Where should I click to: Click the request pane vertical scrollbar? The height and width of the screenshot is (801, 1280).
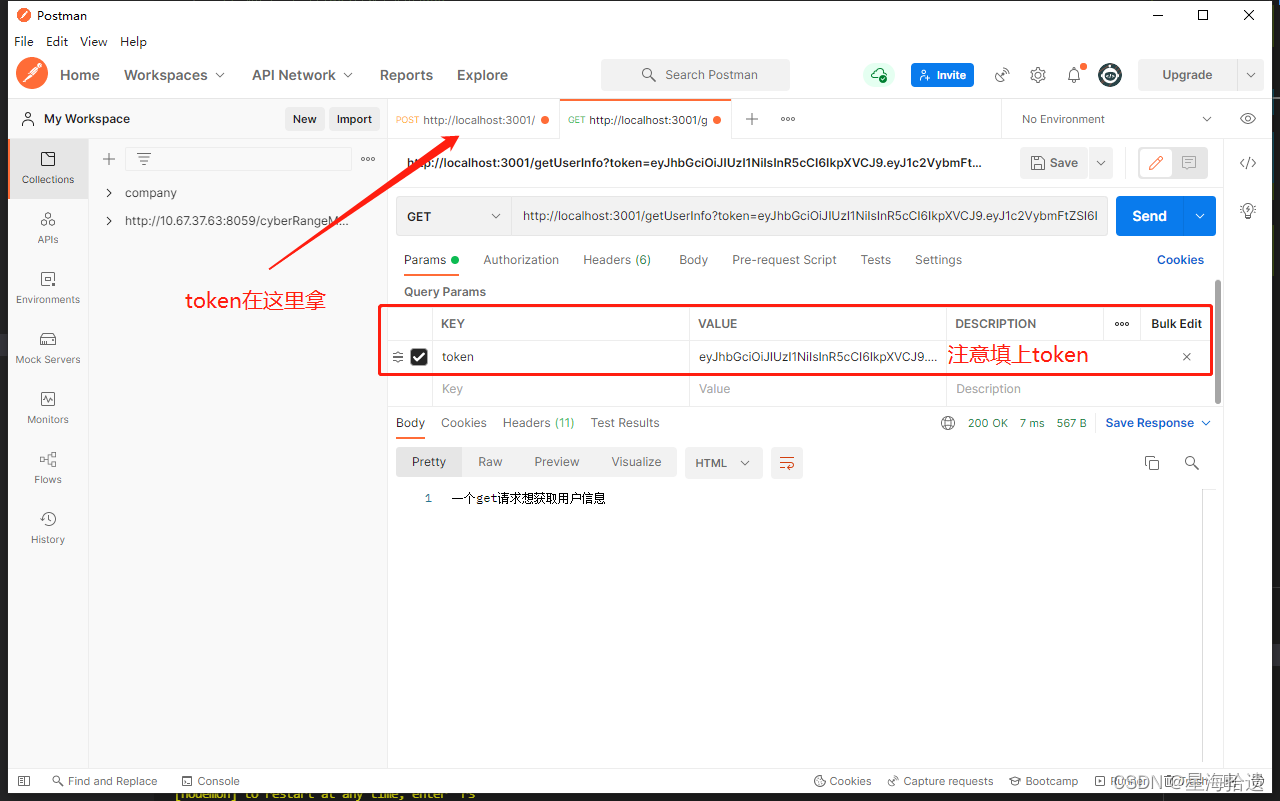tap(1218, 340)
